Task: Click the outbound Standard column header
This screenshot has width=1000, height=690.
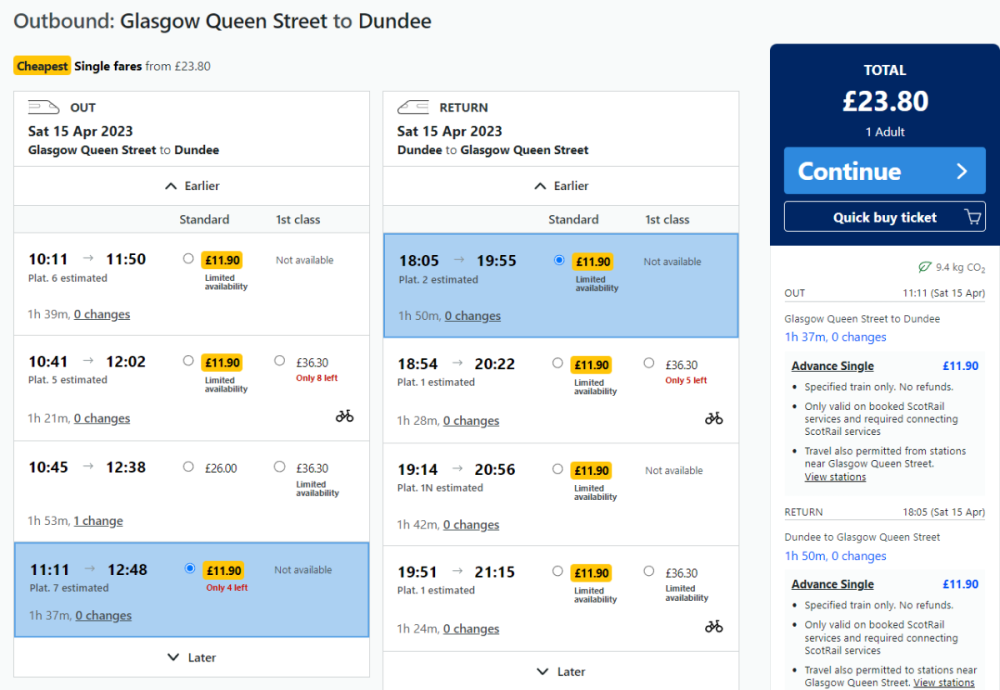Action: pos(204,219)
